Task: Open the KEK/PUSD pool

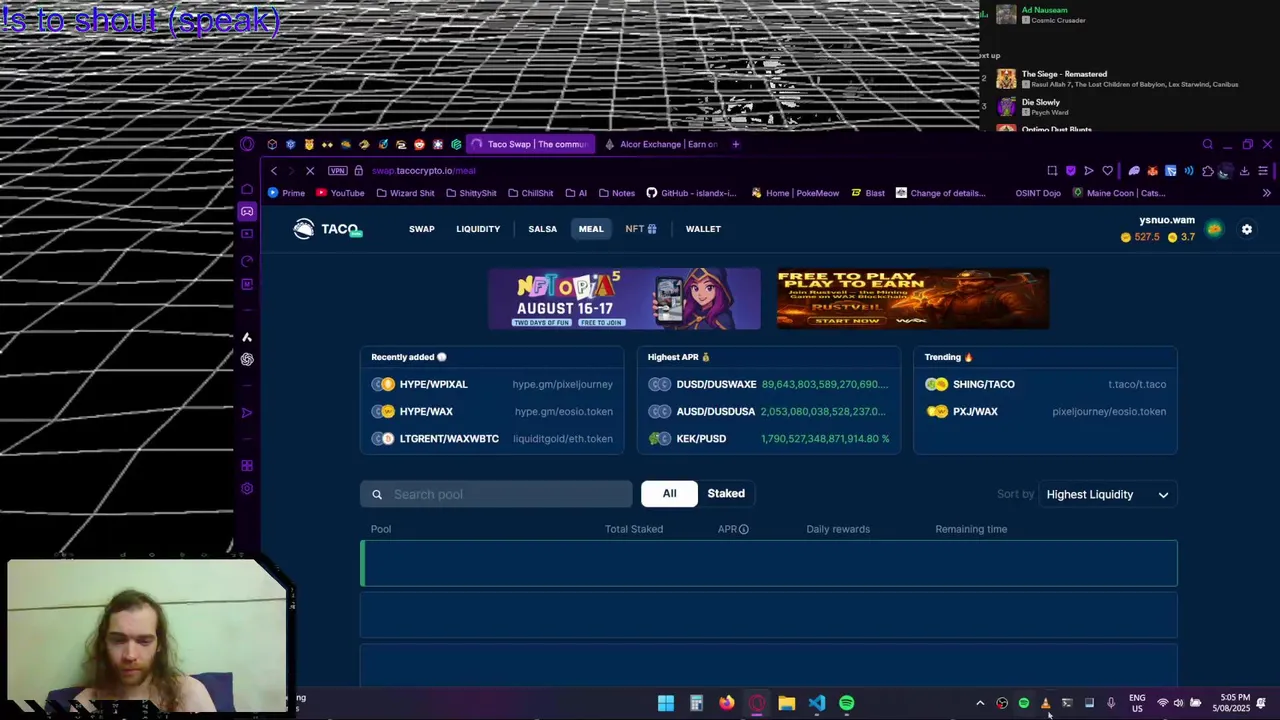Action: (x=768, y=439)
